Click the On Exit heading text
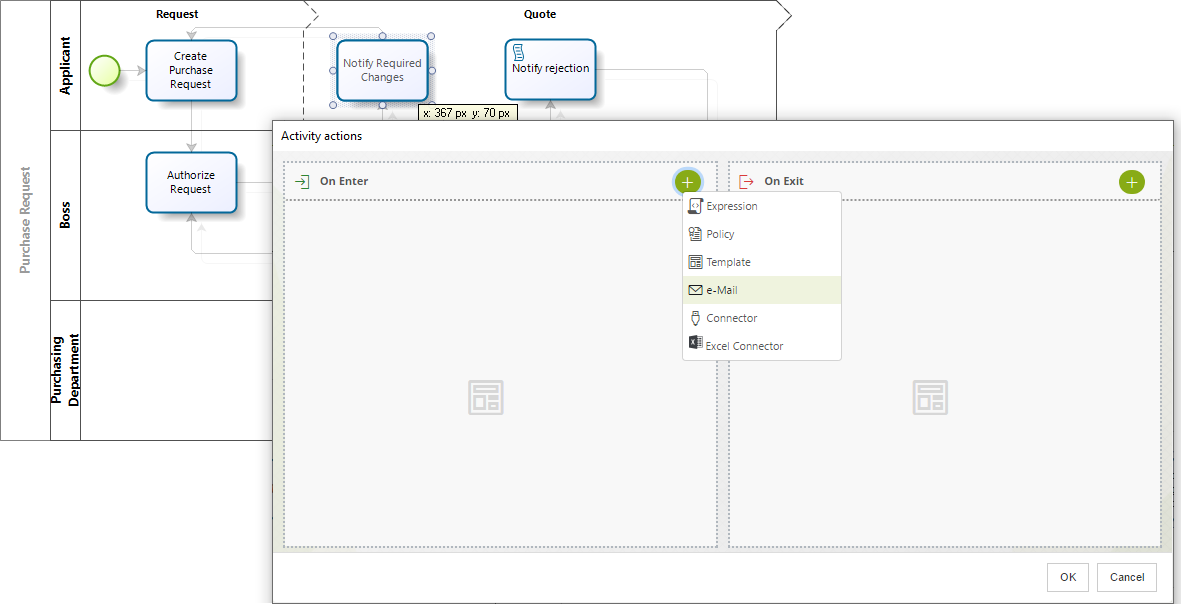This screenshot has height=604, width=1181. 784,182
